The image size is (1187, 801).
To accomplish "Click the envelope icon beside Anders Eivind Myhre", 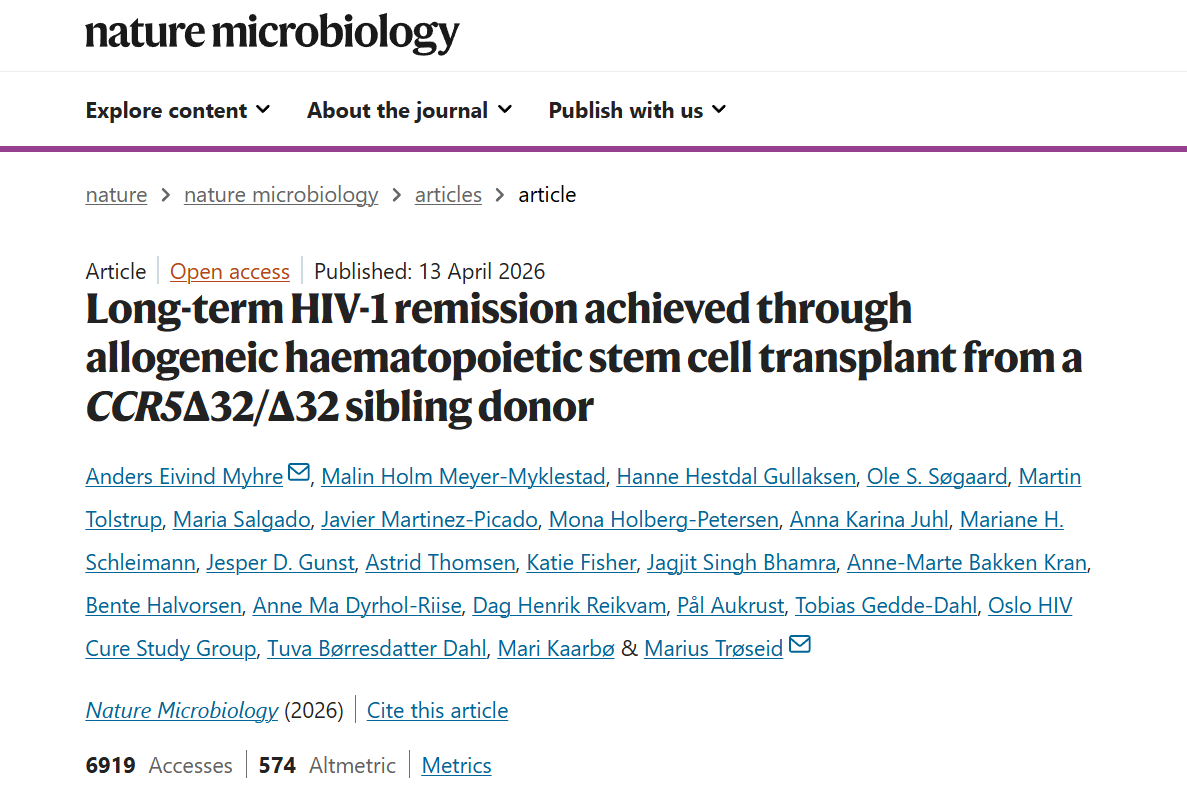I will 299,473.
